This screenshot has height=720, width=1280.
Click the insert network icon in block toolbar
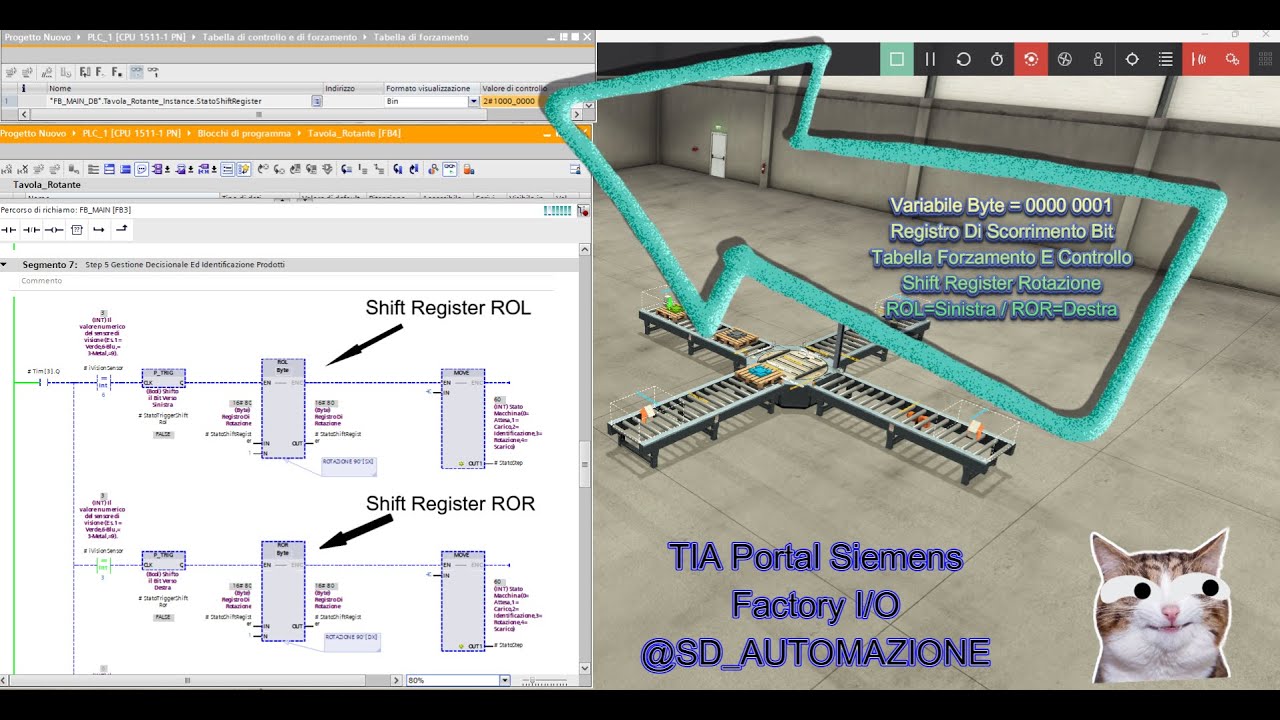(x=7, y=169)
